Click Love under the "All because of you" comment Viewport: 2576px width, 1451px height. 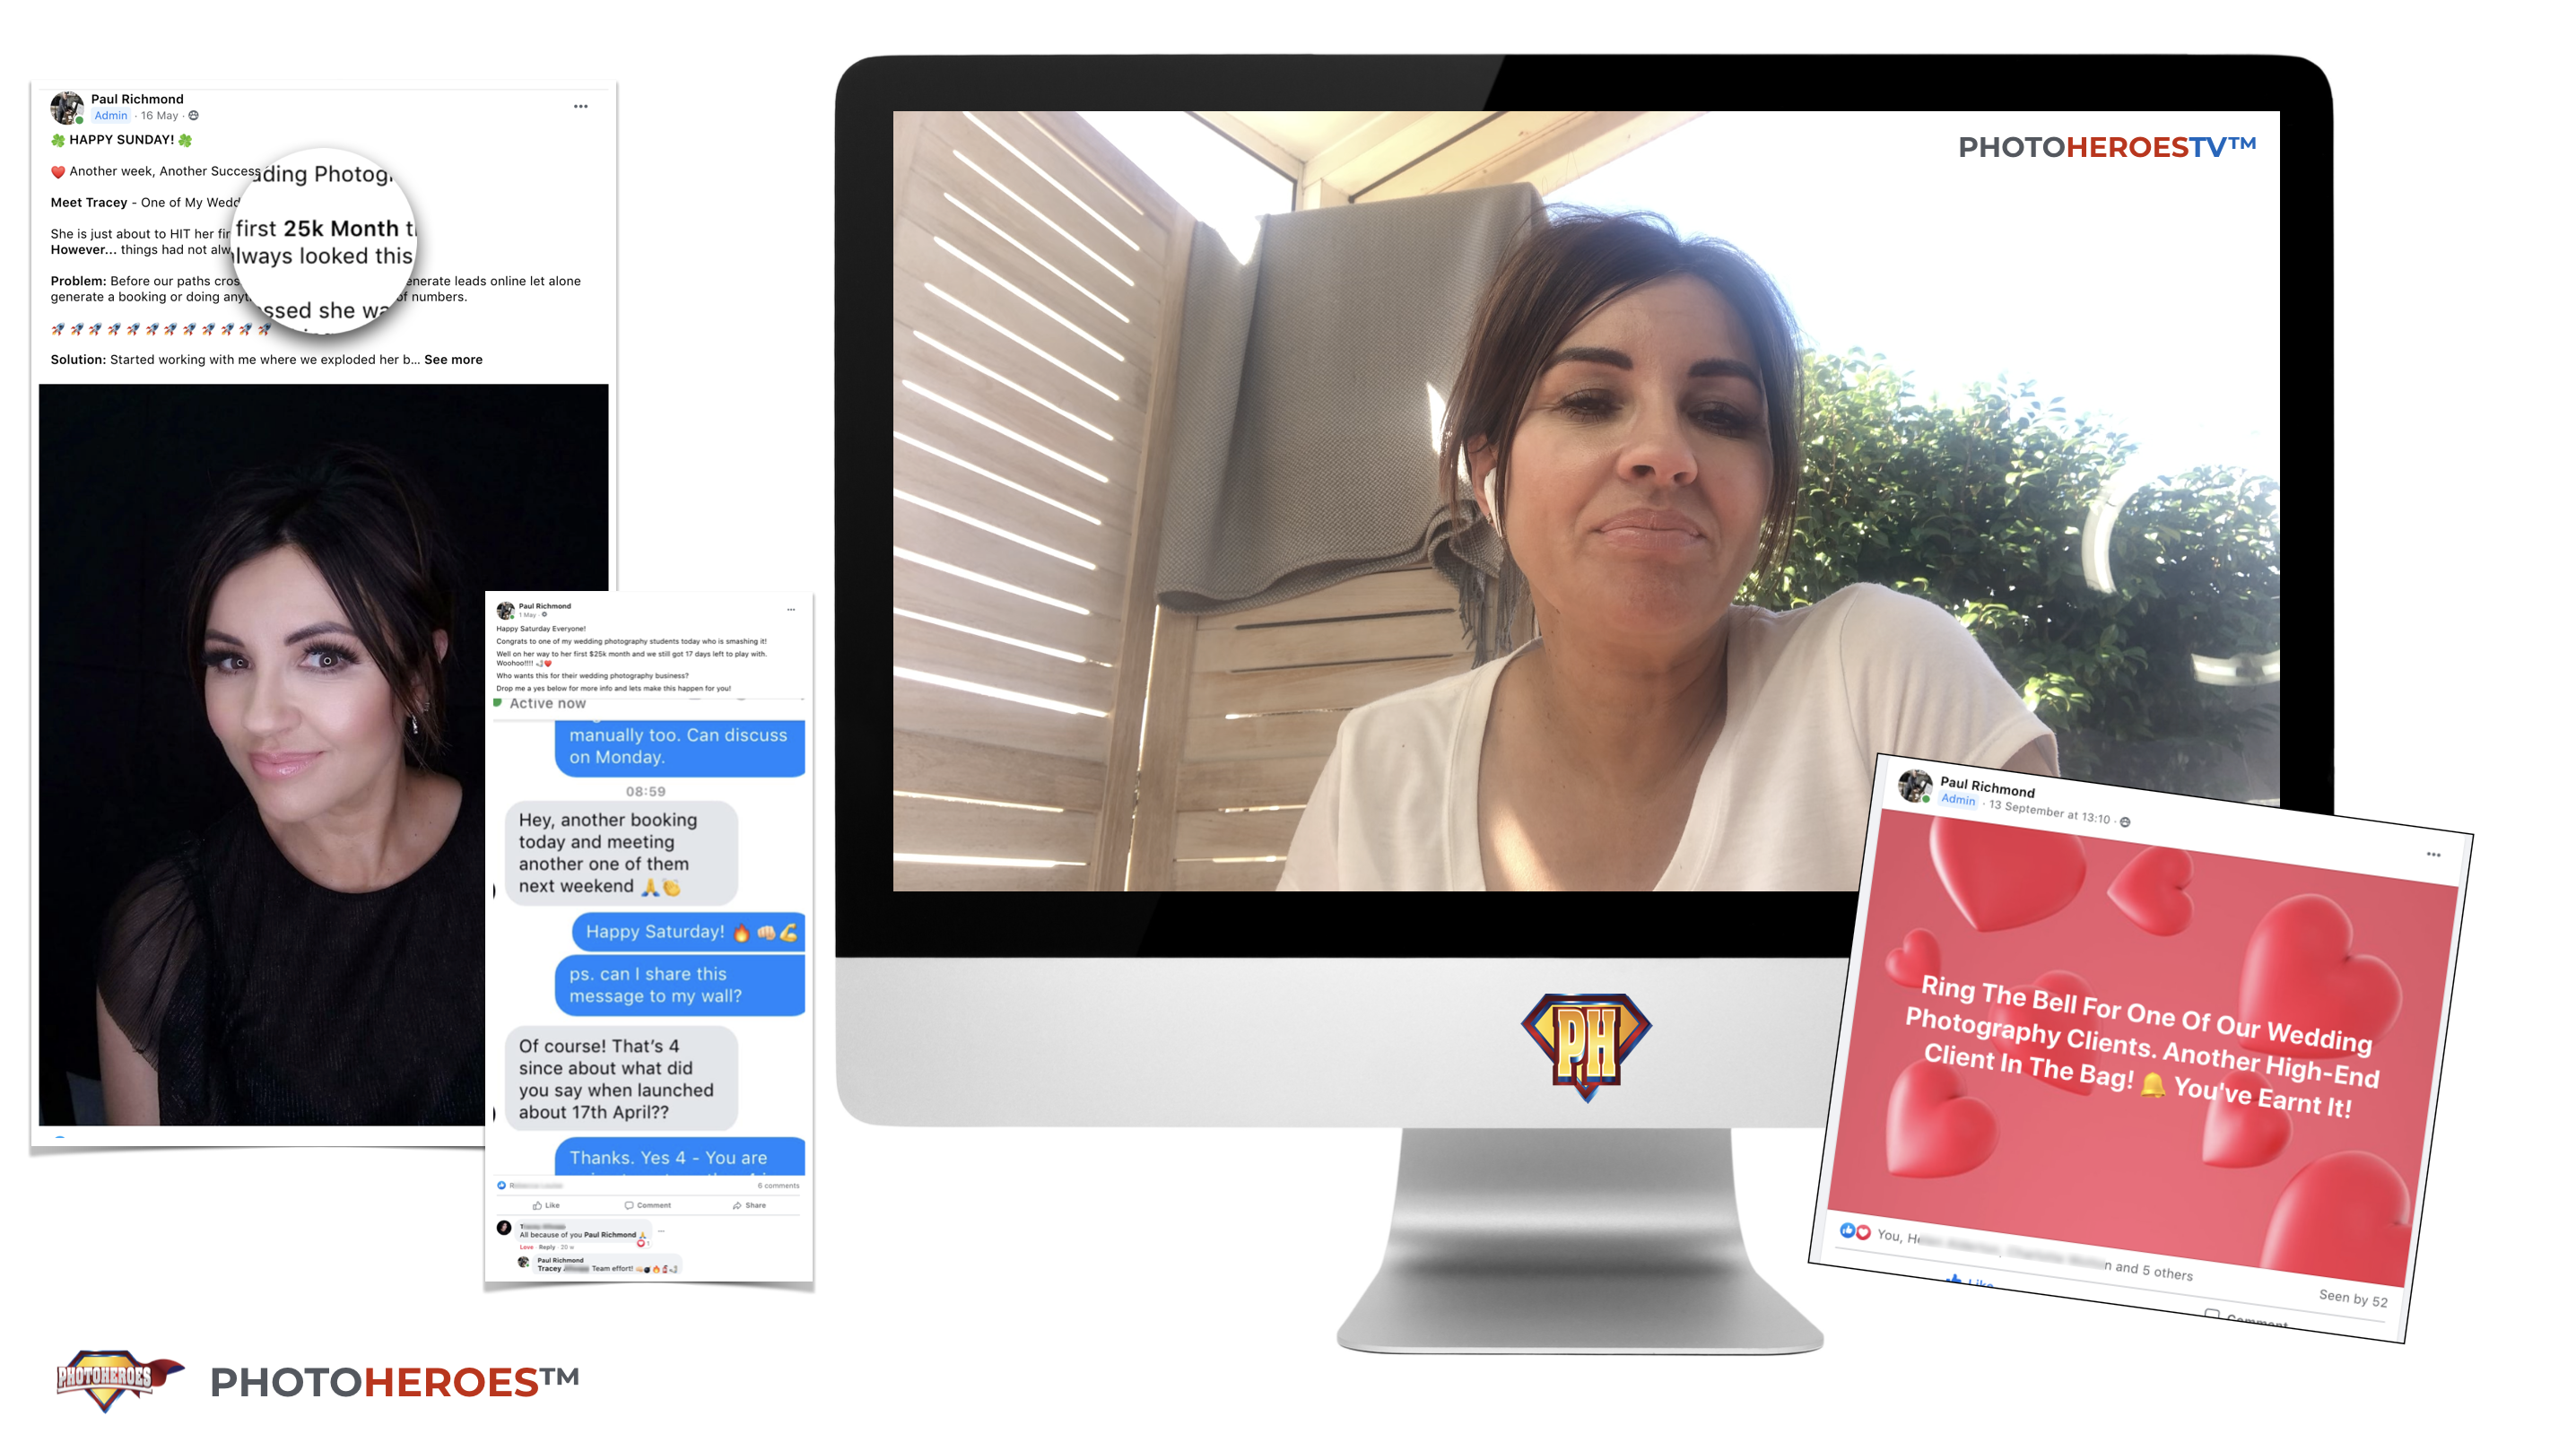tap(526, 1247)
